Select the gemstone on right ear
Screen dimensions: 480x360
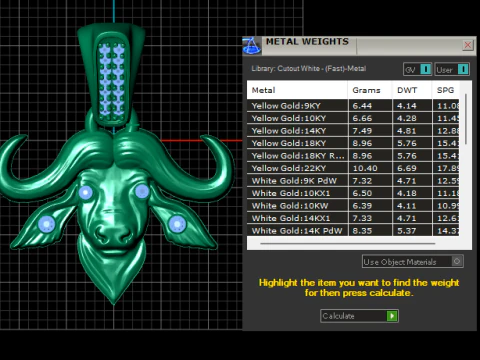(x=177, y=224)
